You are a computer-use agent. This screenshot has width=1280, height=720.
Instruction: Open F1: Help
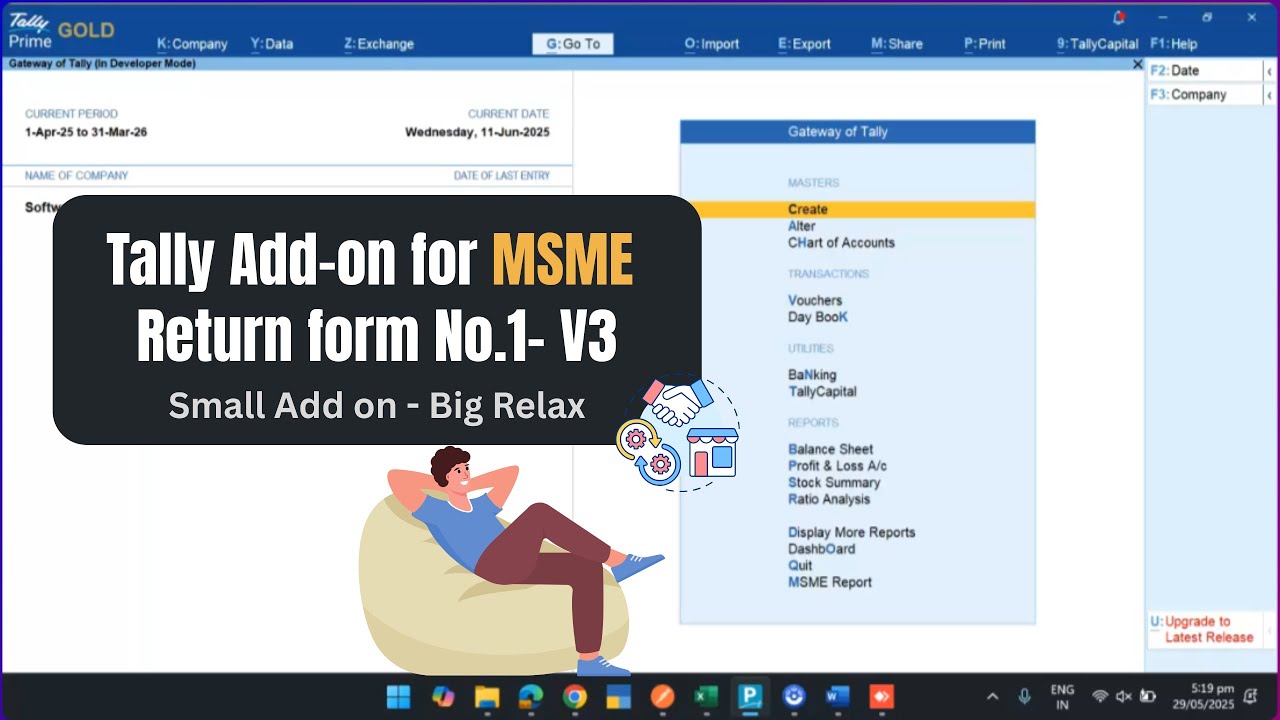pyautogui.click(x=1174, y=44)
